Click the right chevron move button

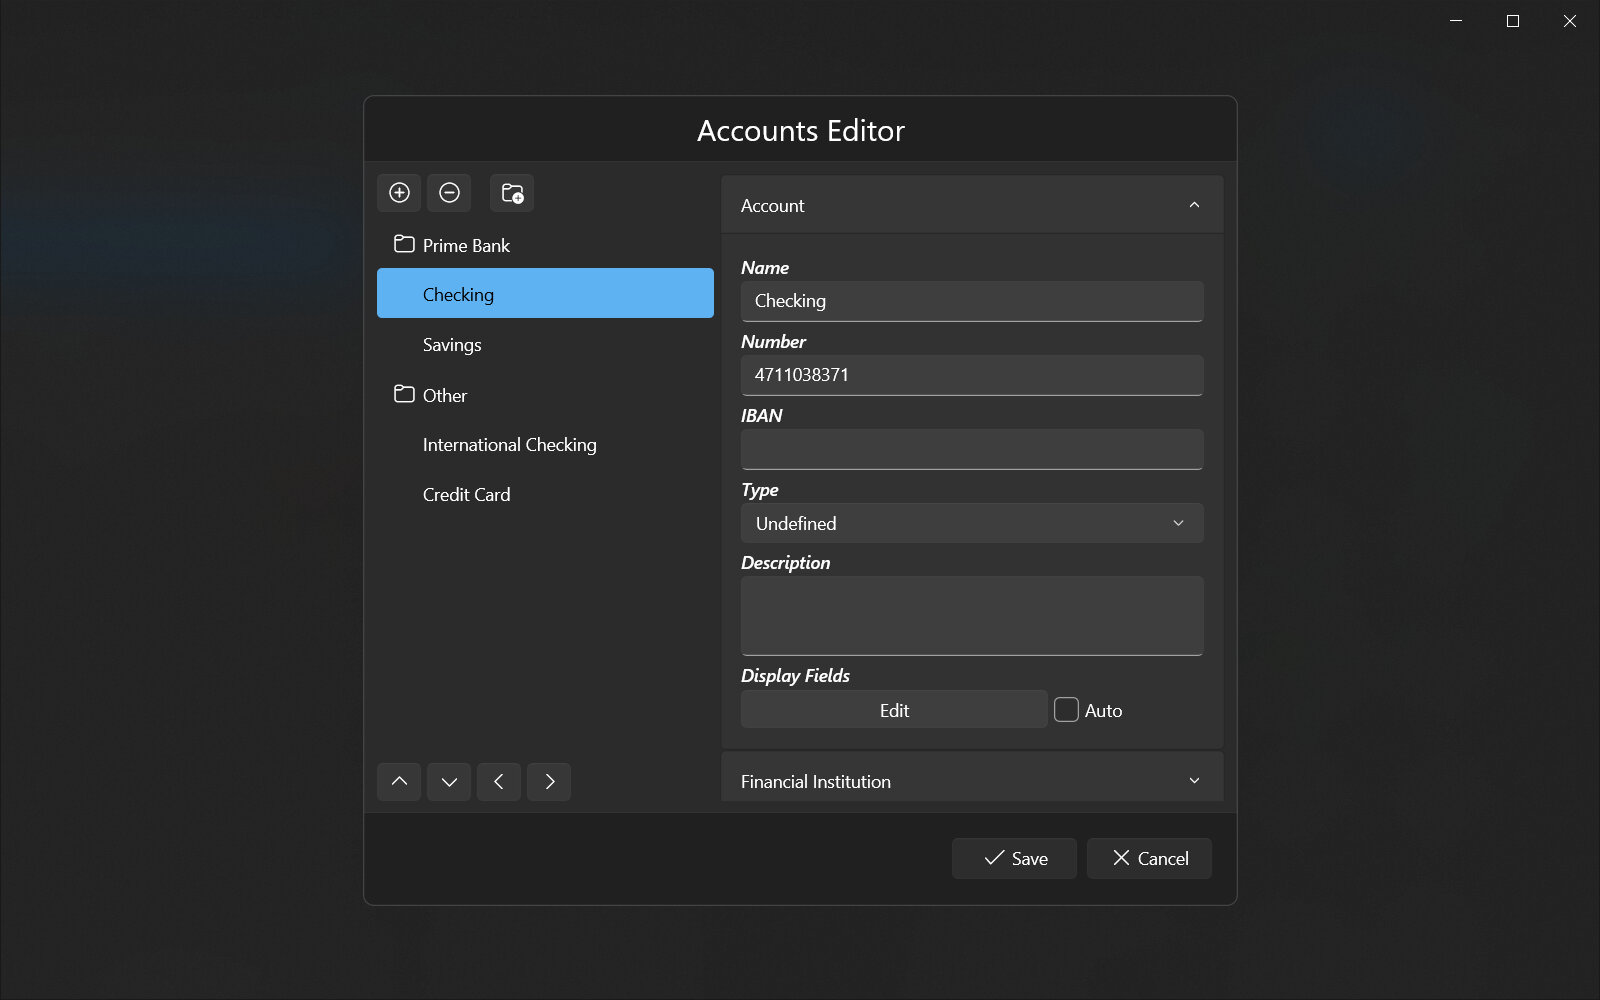[549, 782]
